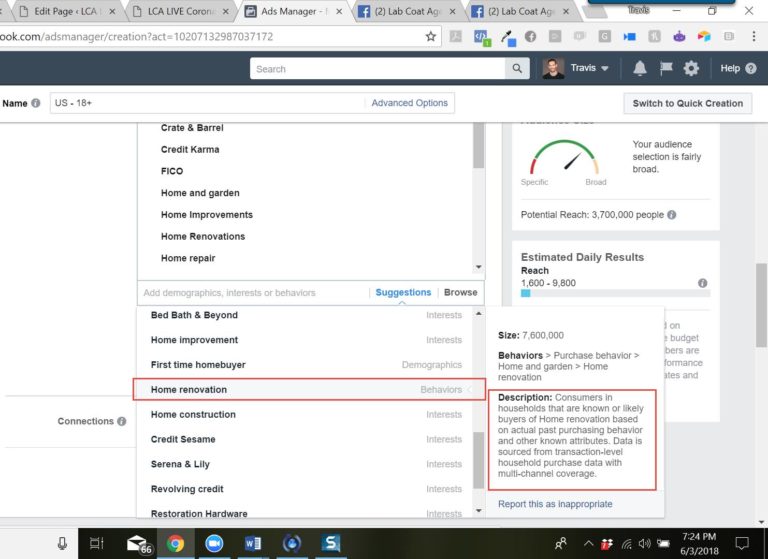Click info icon next to Name

[x=36, y=103]
